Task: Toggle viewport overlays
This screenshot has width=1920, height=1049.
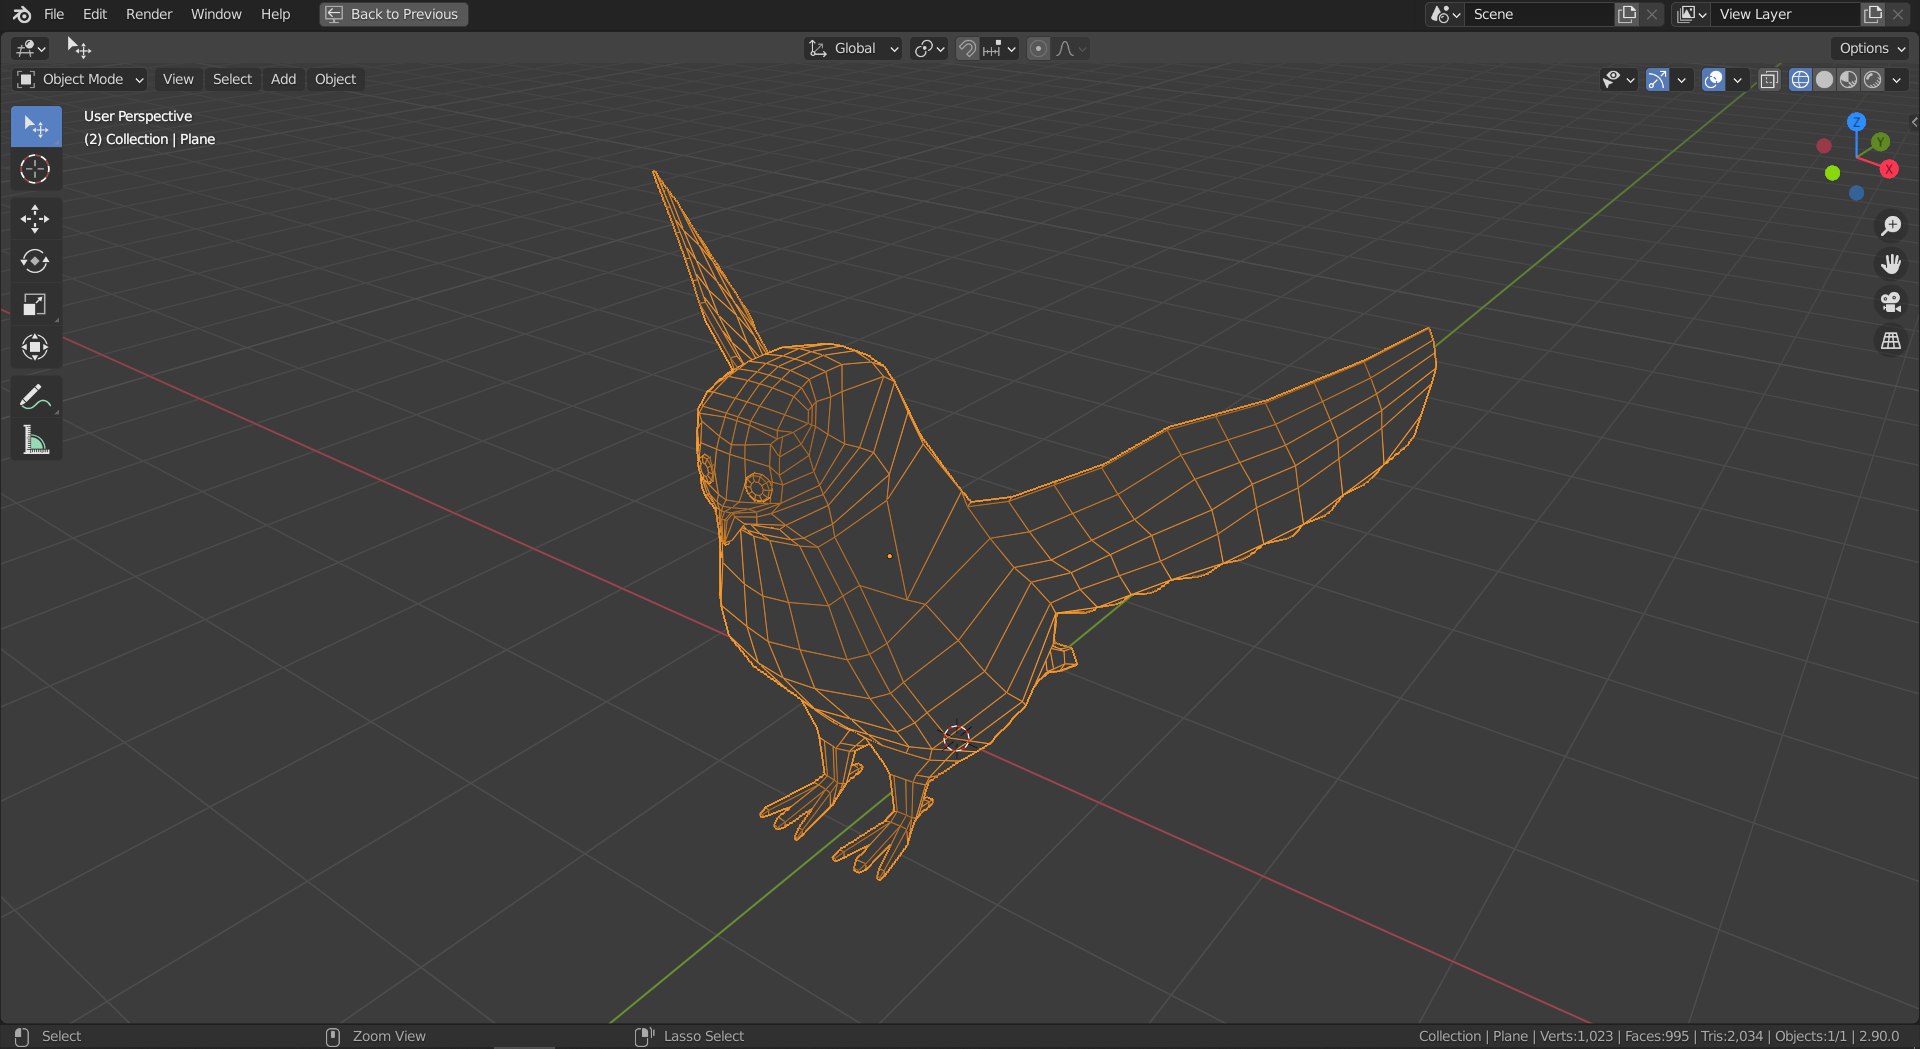Action: pos(1713,80)
